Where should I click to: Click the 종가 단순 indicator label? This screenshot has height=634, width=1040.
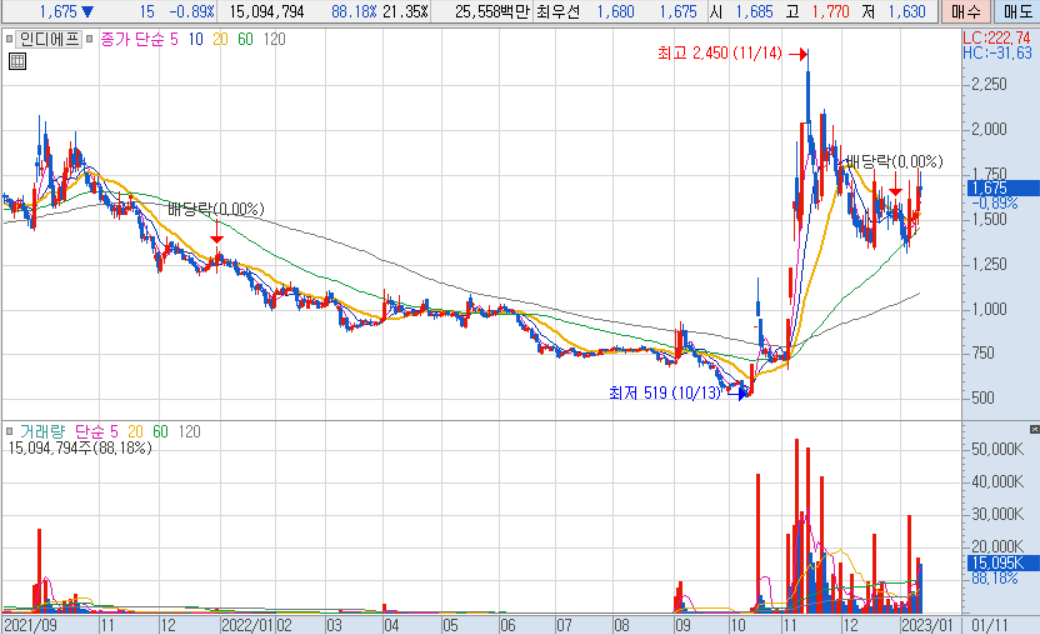pyautogui.click(x=132, y=39)
